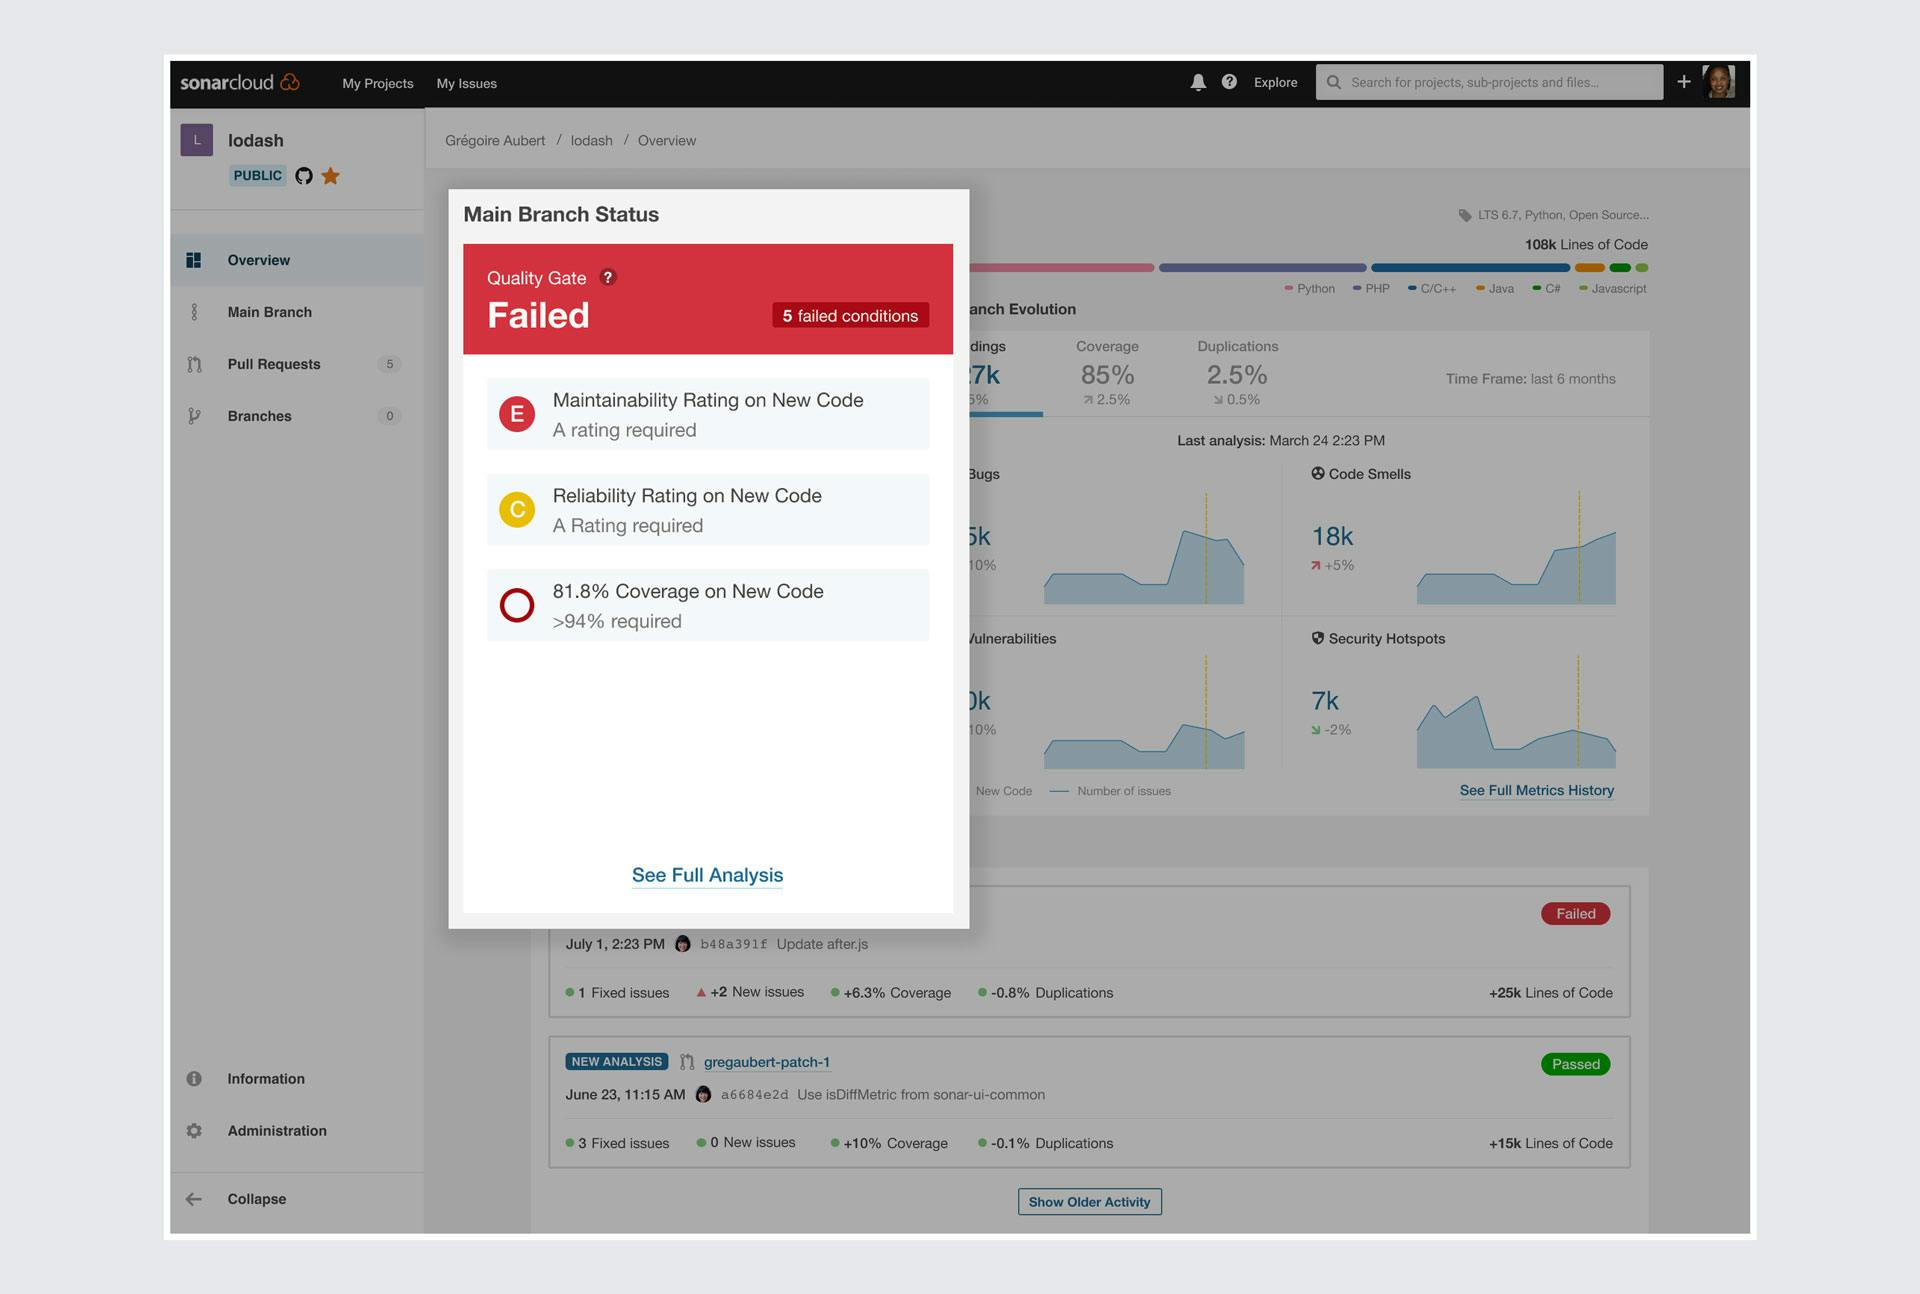Click the pull request icon beside gregaubert-patch-1

687,1062
